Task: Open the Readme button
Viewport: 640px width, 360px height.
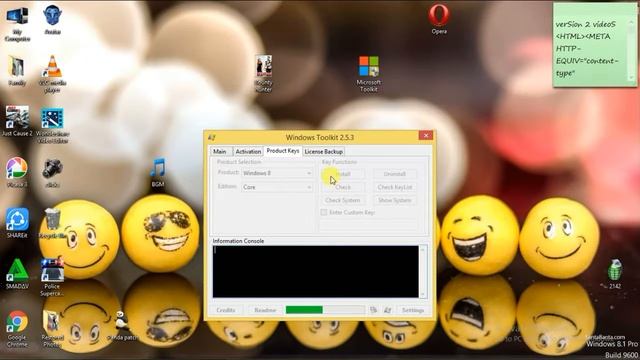Action: click(265, 310)
